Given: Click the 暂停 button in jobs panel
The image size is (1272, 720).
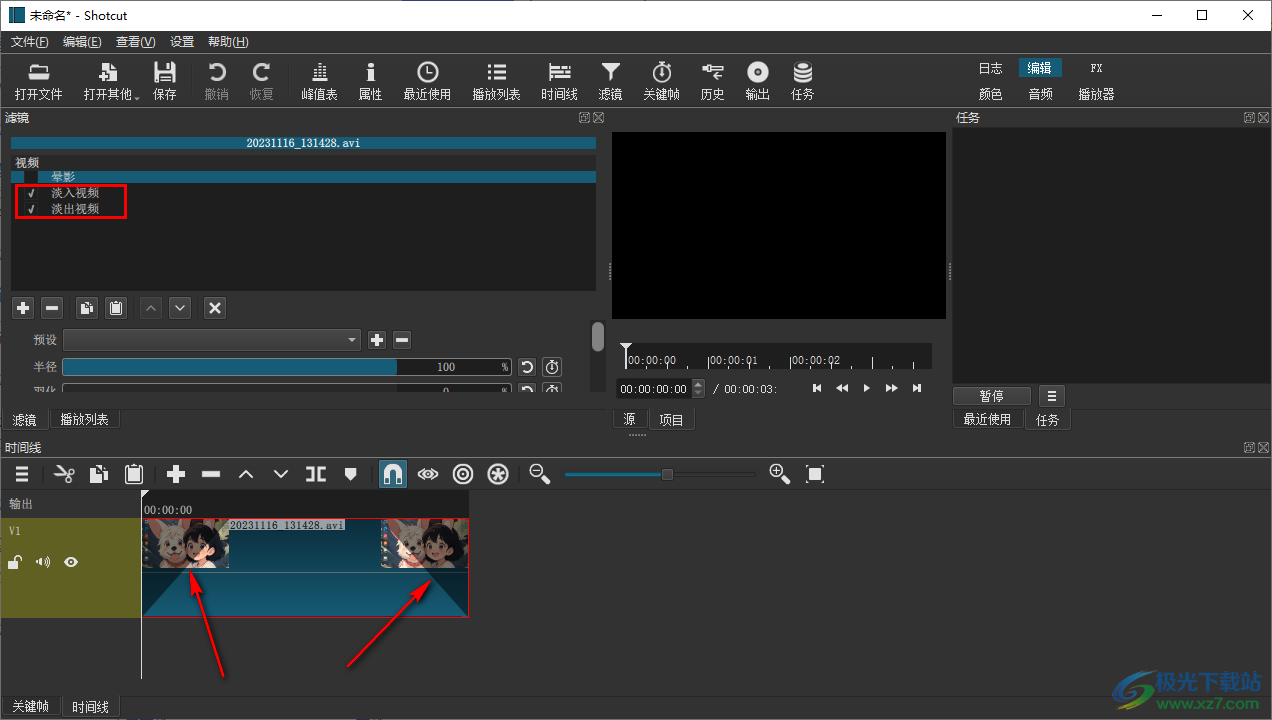Looking at the screenshot, I should (x=992, y=395).
